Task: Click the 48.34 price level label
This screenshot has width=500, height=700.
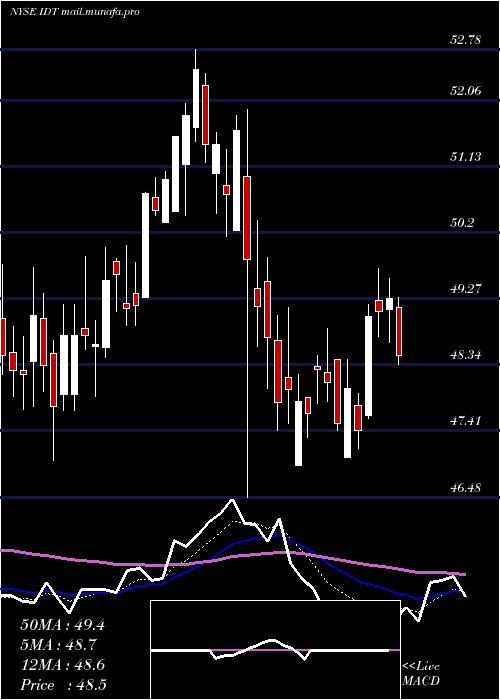Action: (465, 355)
